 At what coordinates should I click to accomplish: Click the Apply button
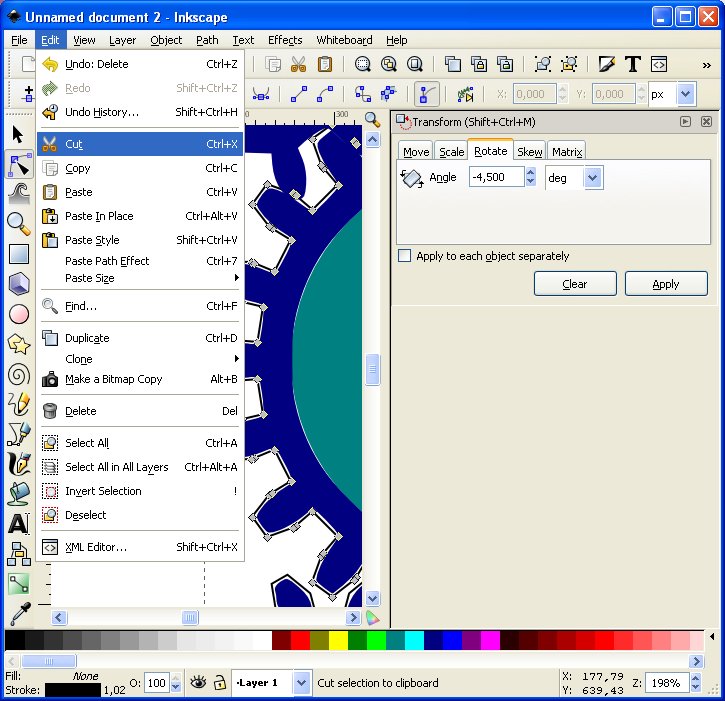coord(665,284)
